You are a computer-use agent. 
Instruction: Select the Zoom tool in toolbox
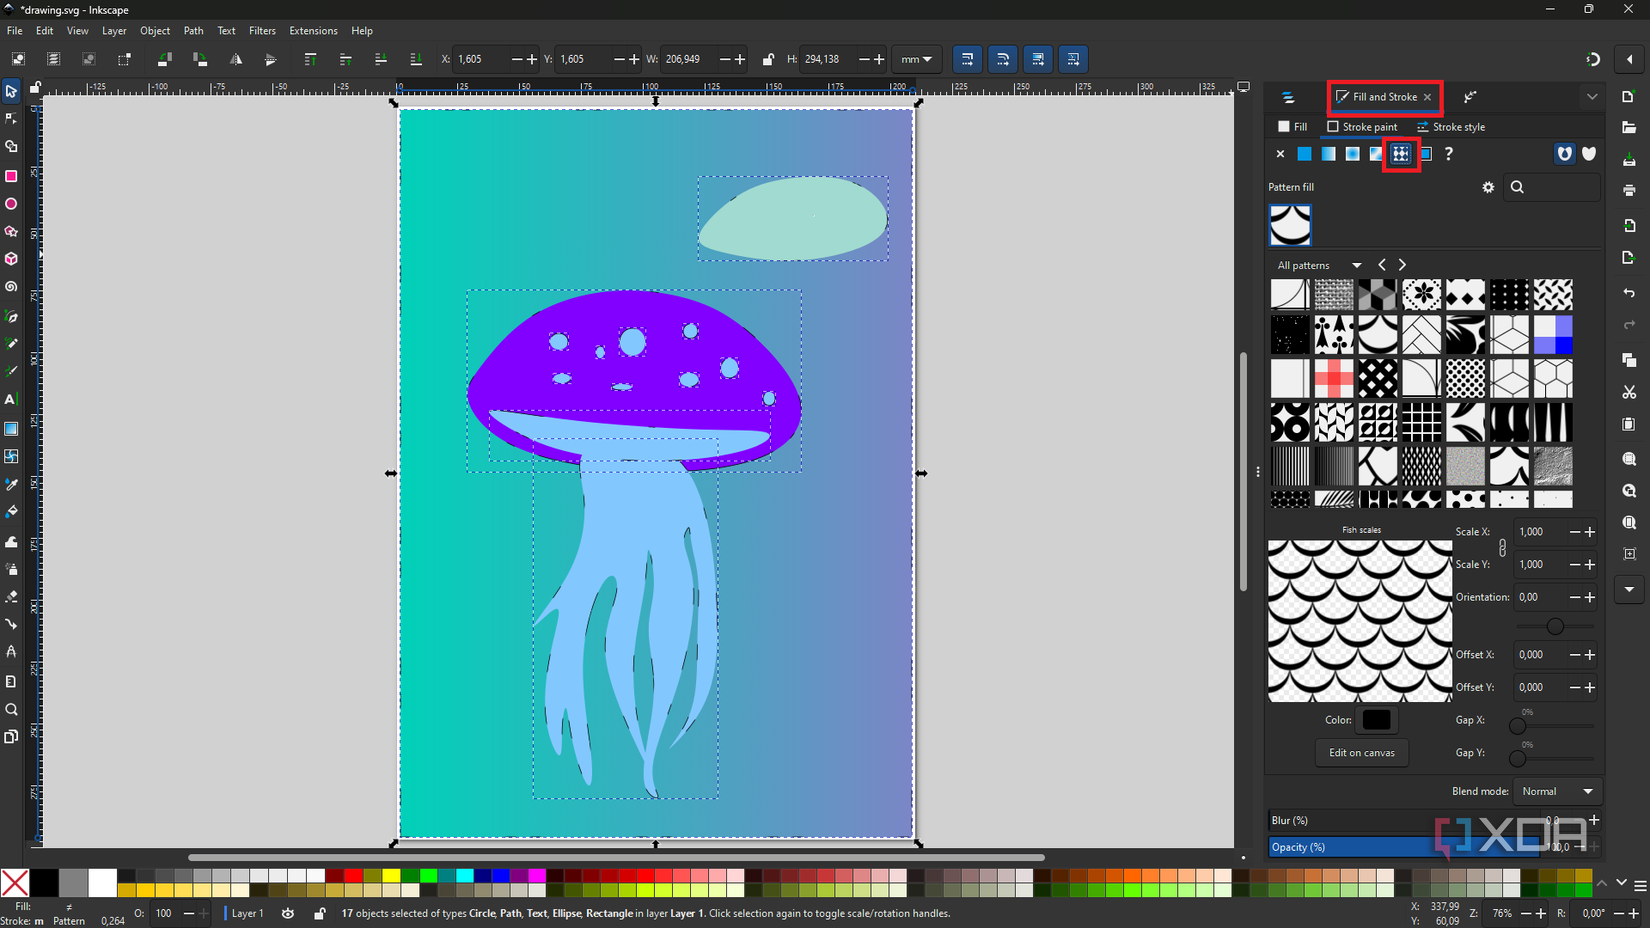[11, 710]
